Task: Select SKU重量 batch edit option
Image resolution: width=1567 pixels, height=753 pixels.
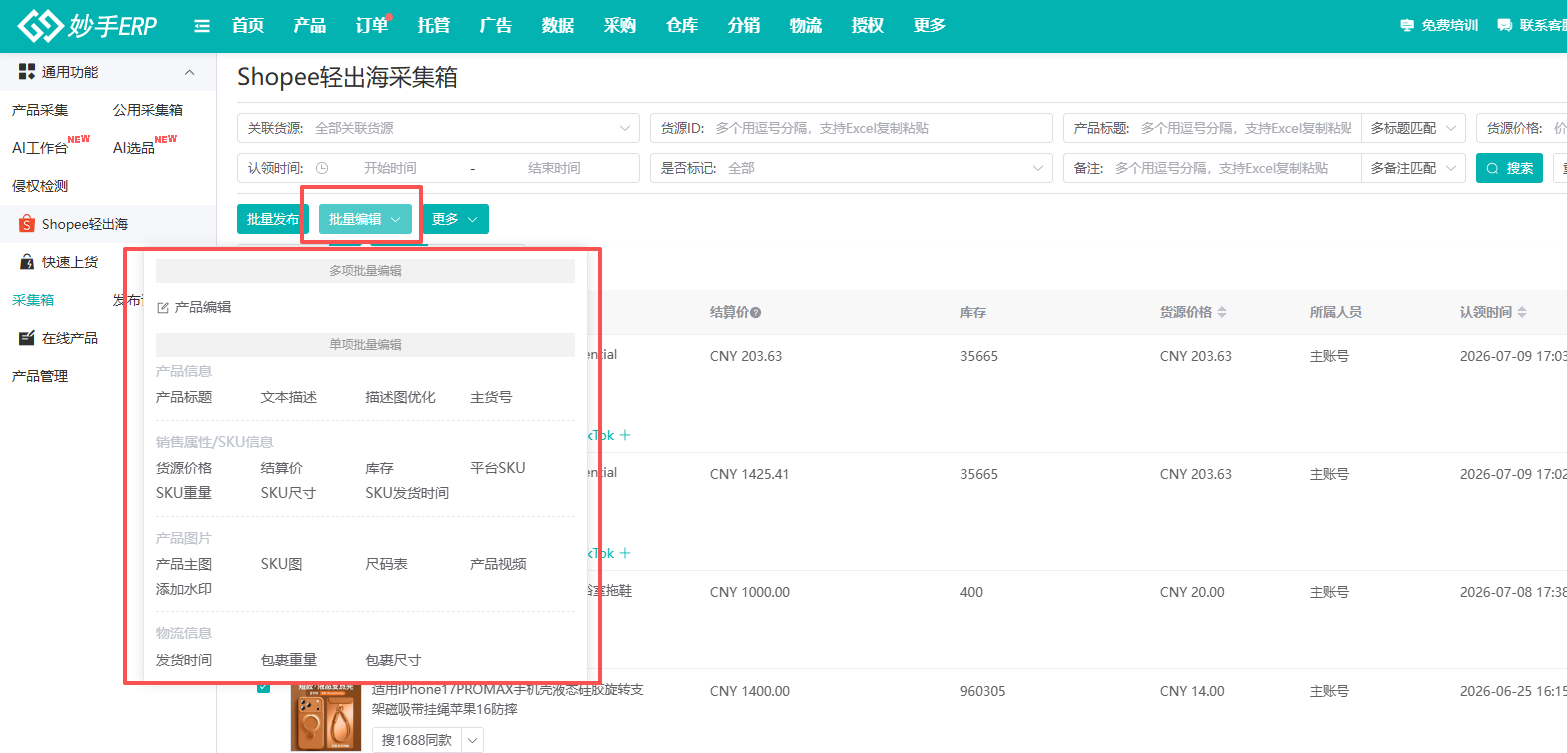Action: [x=184, y=493]
